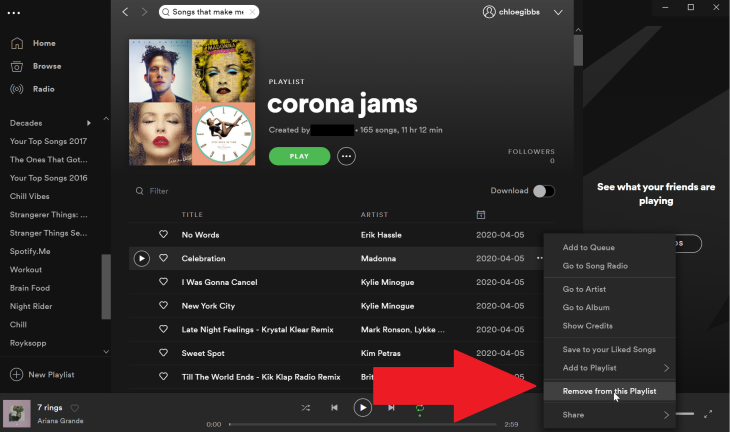
Task: Open Stranger Things Se... playlist
Action: pyautogui.click(x=48, y=233)
